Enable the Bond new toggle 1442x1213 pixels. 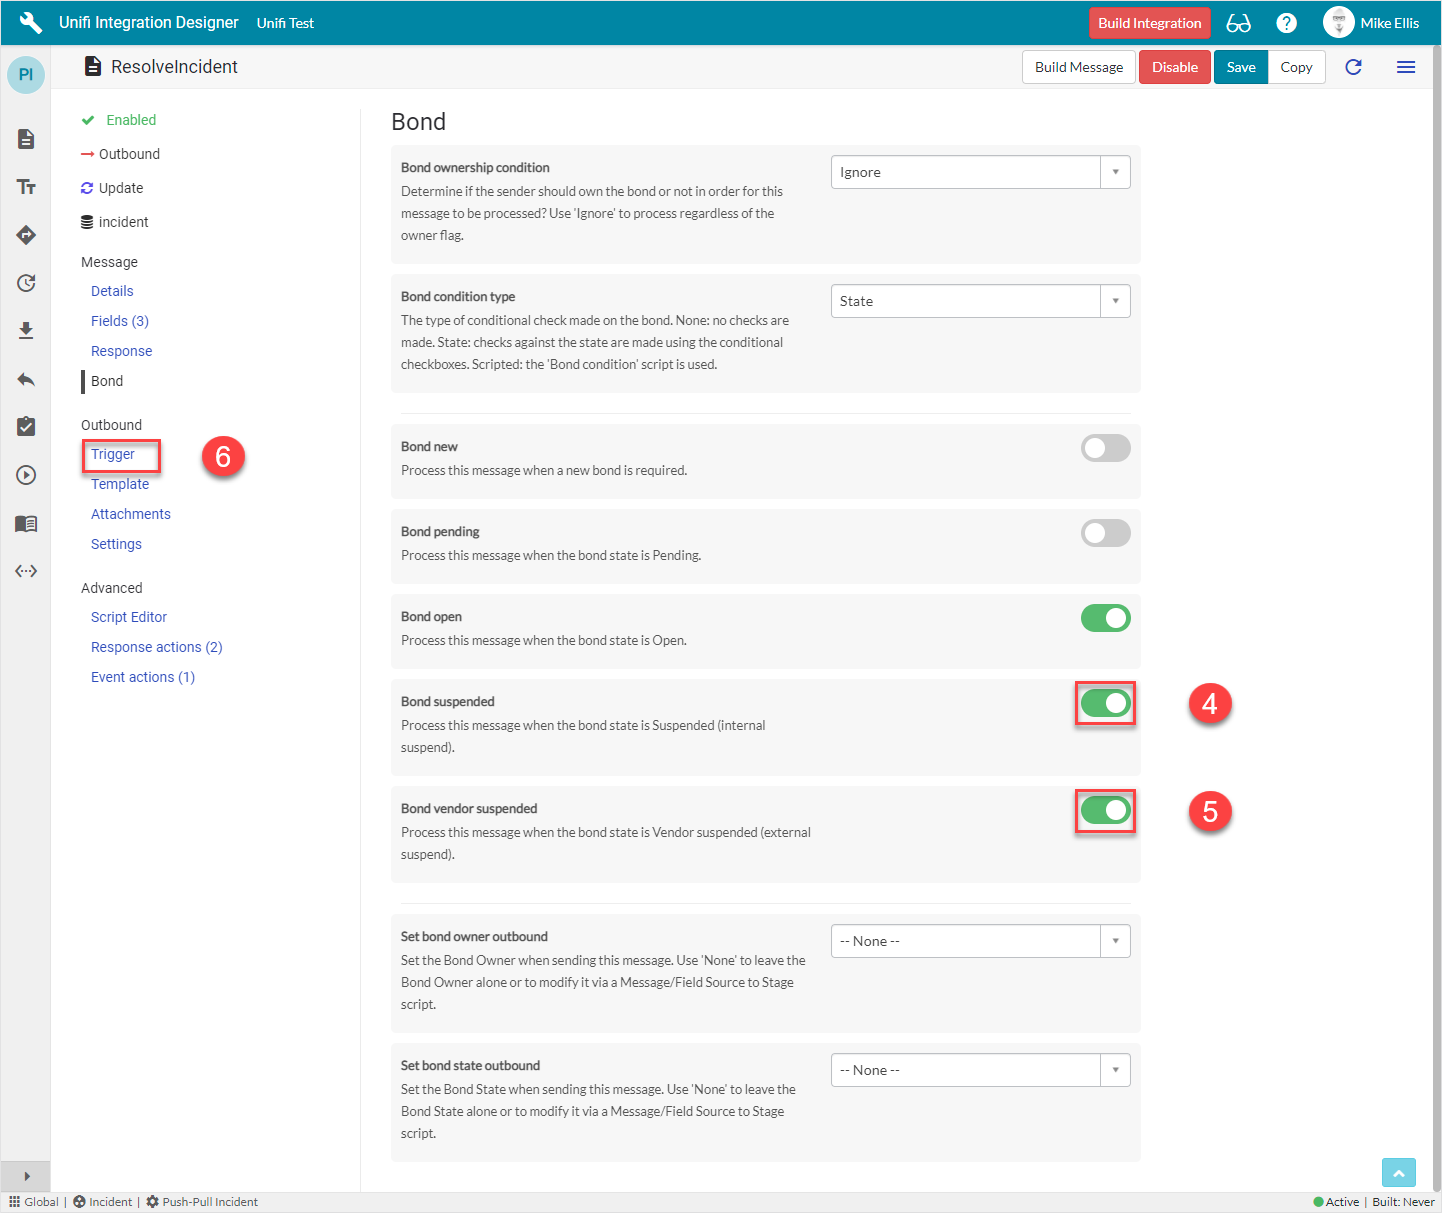coord(1105,448)
